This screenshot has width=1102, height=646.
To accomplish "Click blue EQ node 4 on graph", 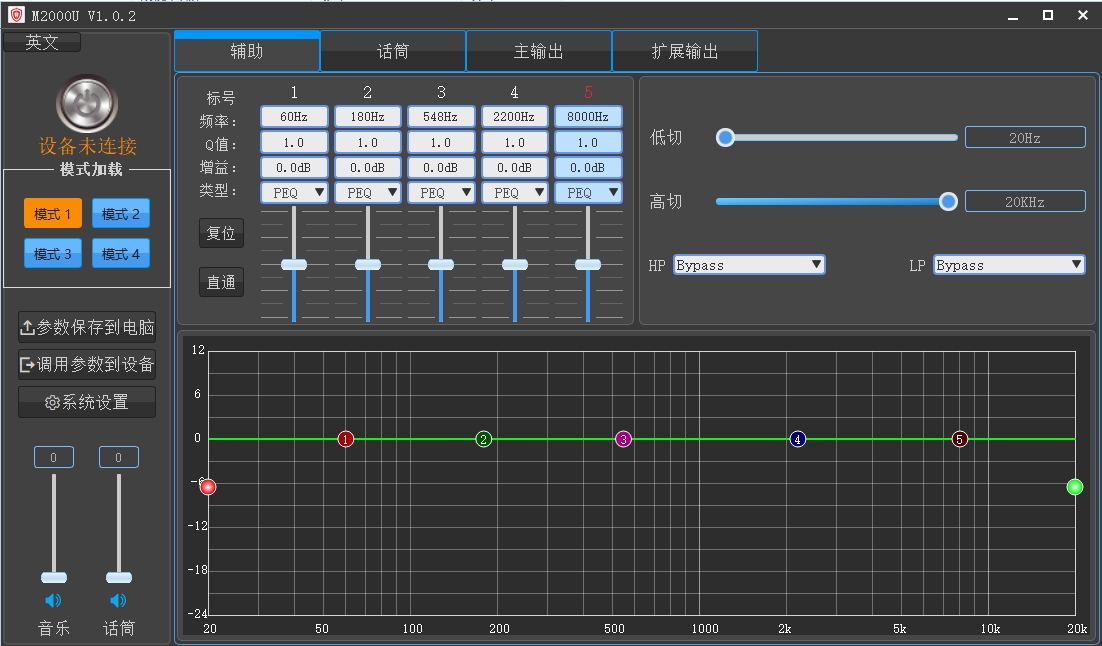I will point(797,439).
